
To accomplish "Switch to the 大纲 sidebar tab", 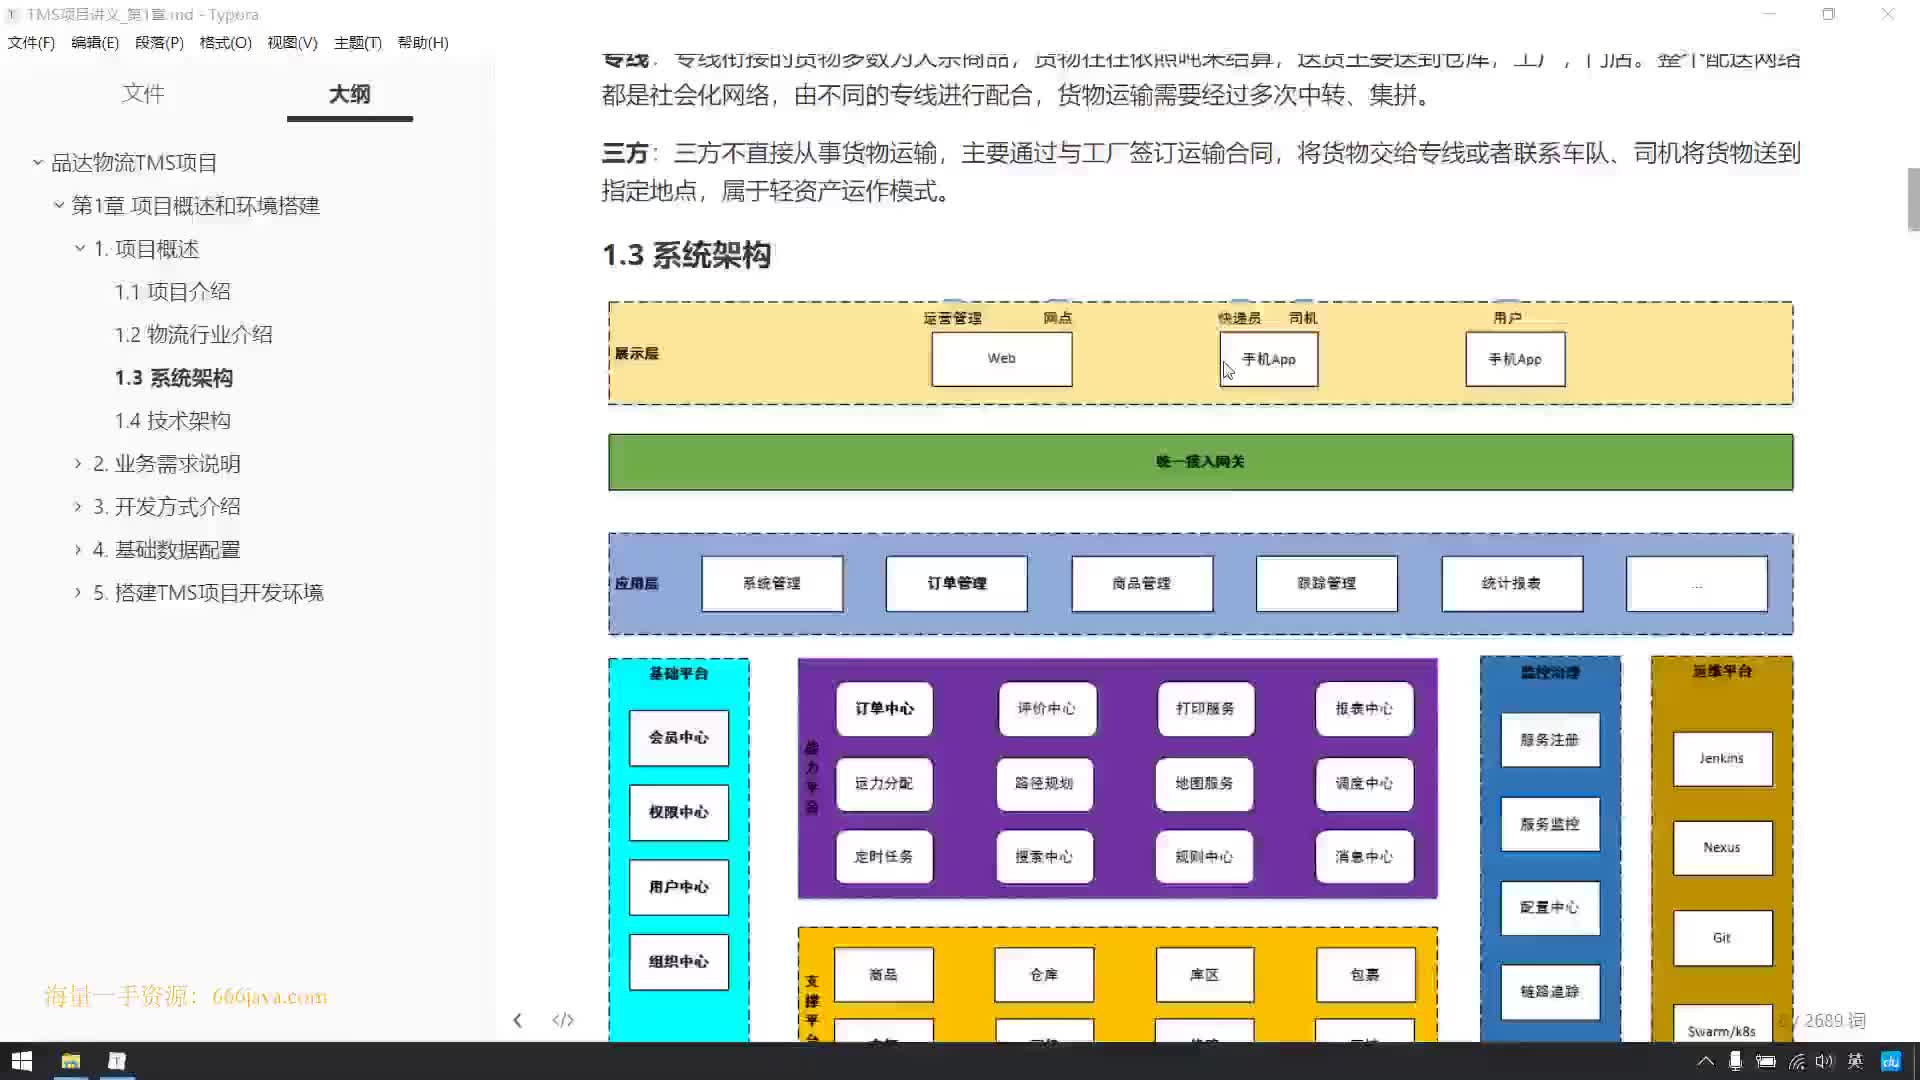I will (349, 94).
